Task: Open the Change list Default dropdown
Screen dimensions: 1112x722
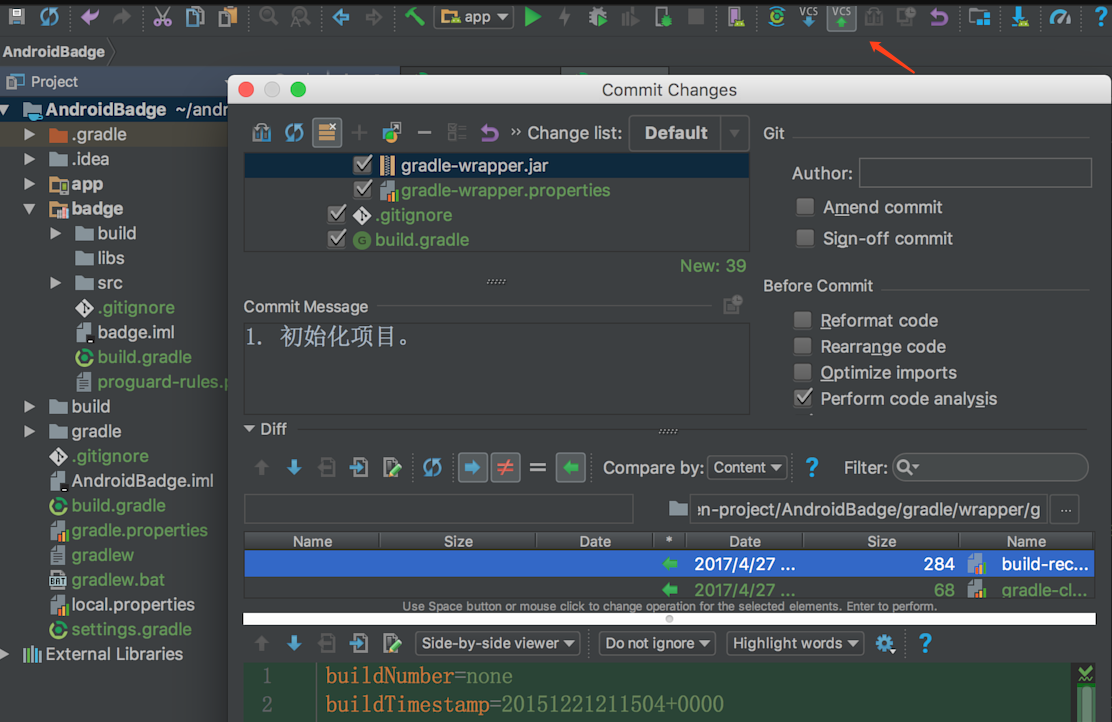Action: coord(689,133)
